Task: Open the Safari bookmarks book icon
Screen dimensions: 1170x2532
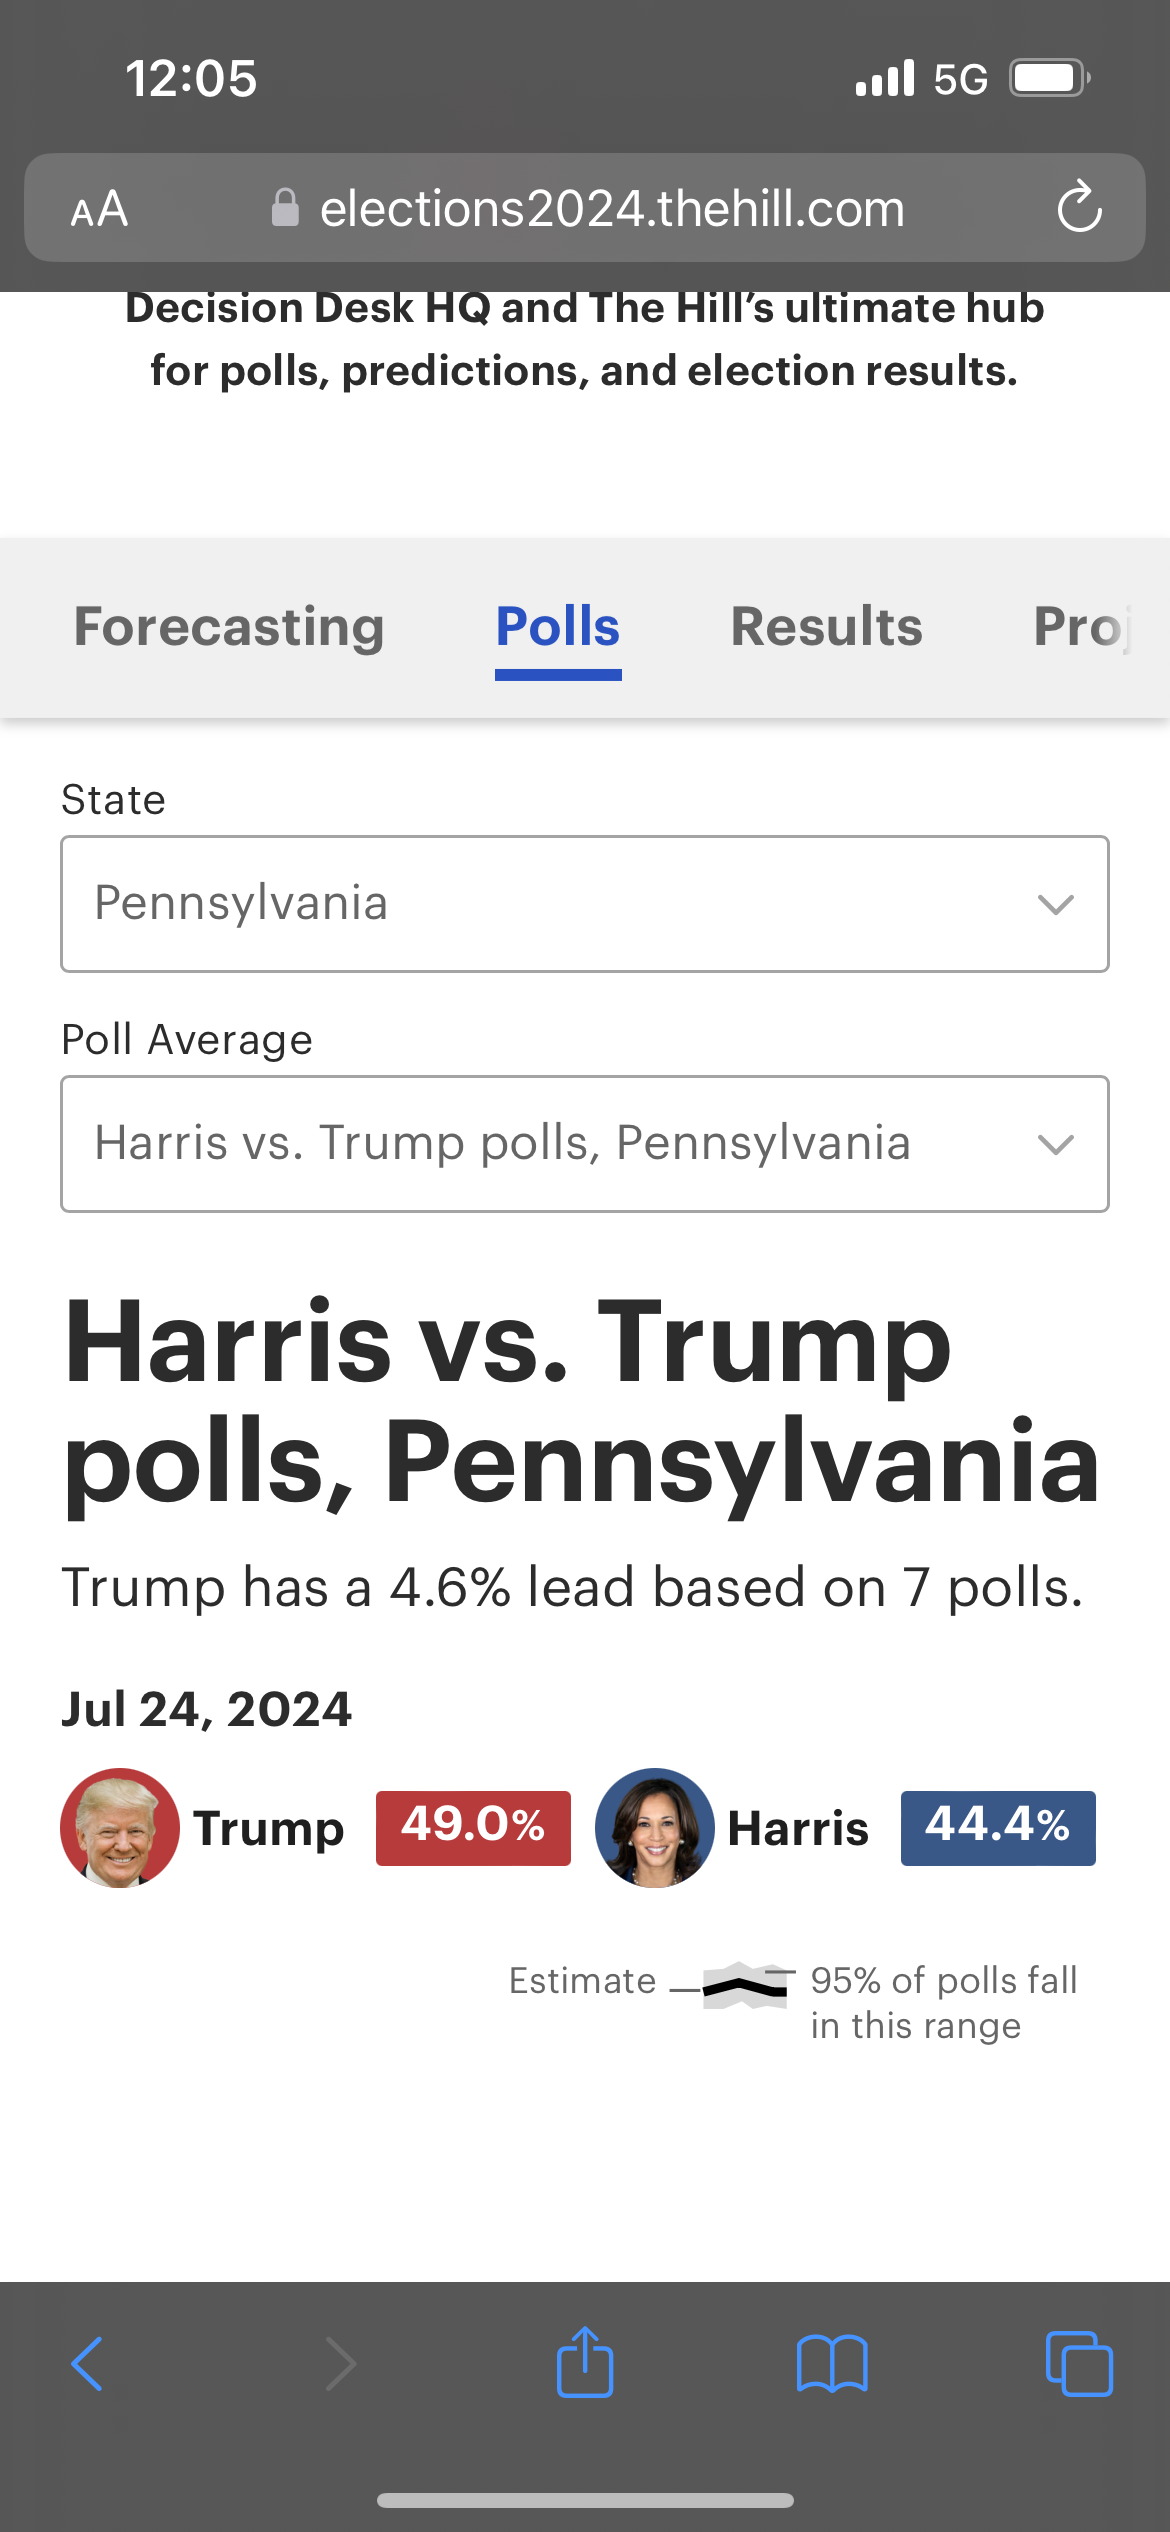Action: (832, 2364)
